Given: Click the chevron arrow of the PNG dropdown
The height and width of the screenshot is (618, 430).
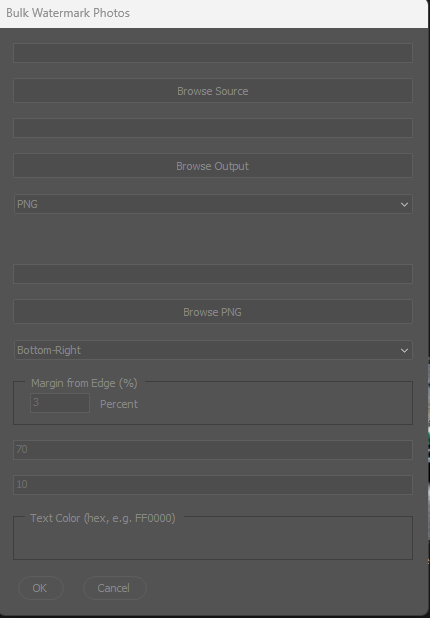Looking at the screenshot, I should click(x=404, y=204).
